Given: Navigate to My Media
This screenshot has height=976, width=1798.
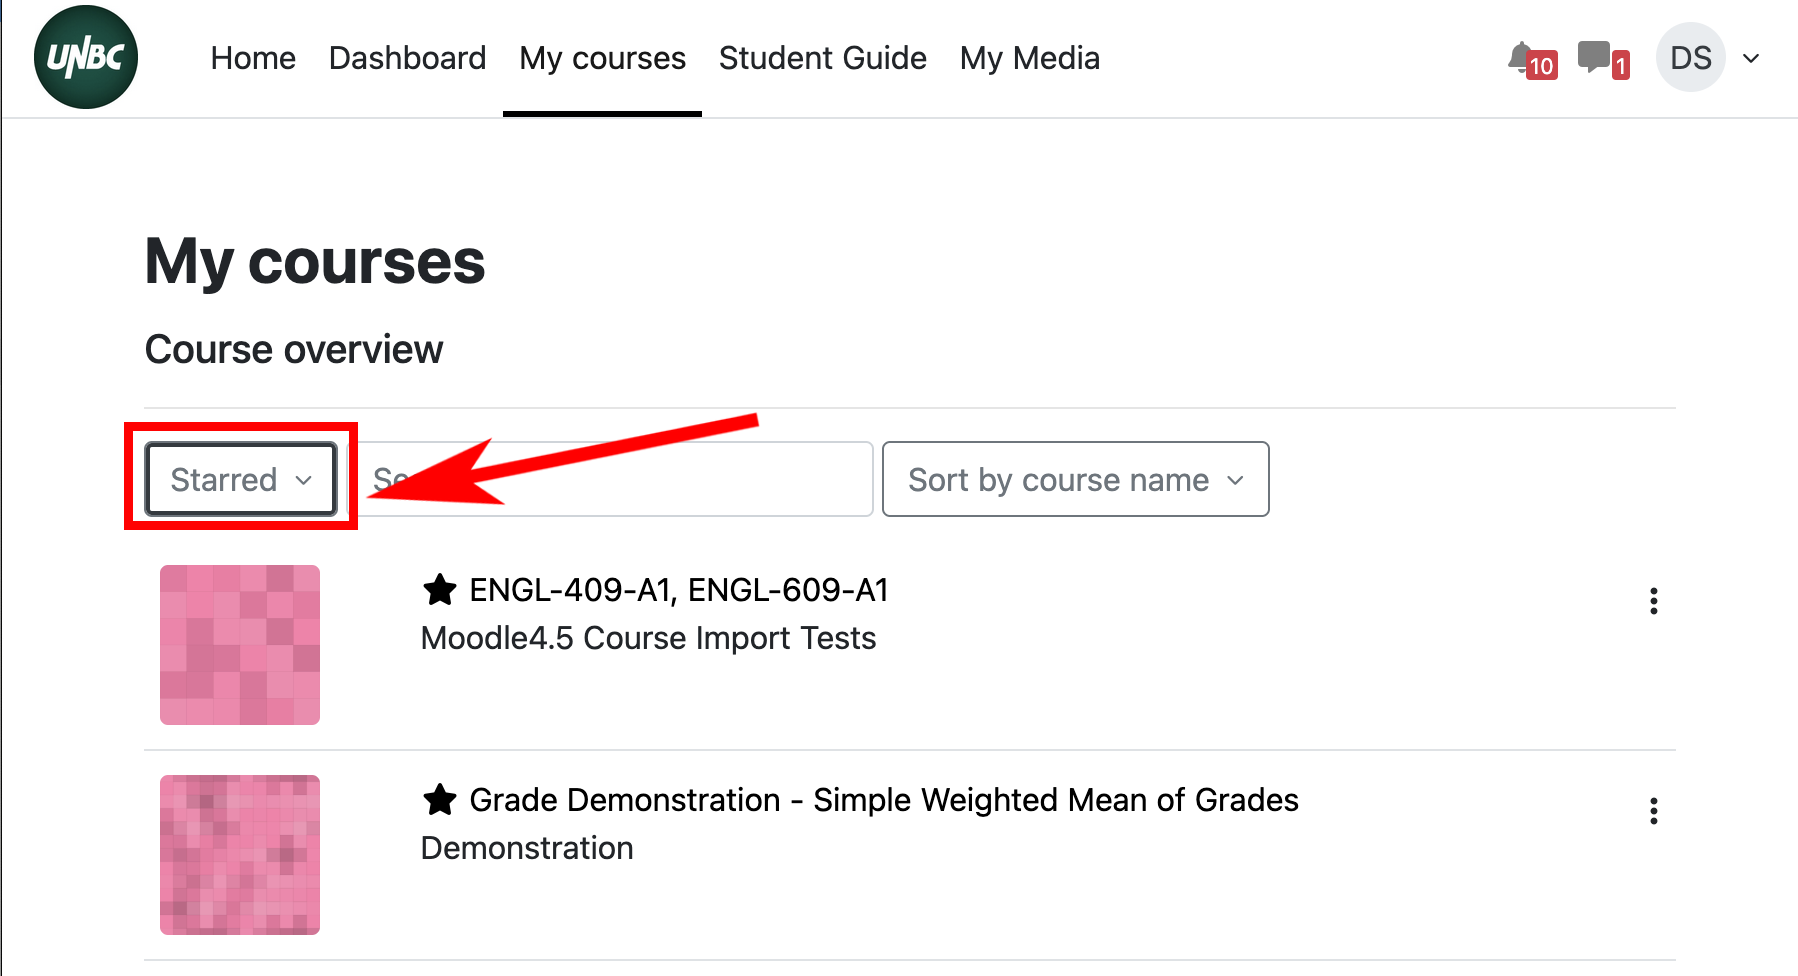Looking at the screenshot, I should [1029, 58].
